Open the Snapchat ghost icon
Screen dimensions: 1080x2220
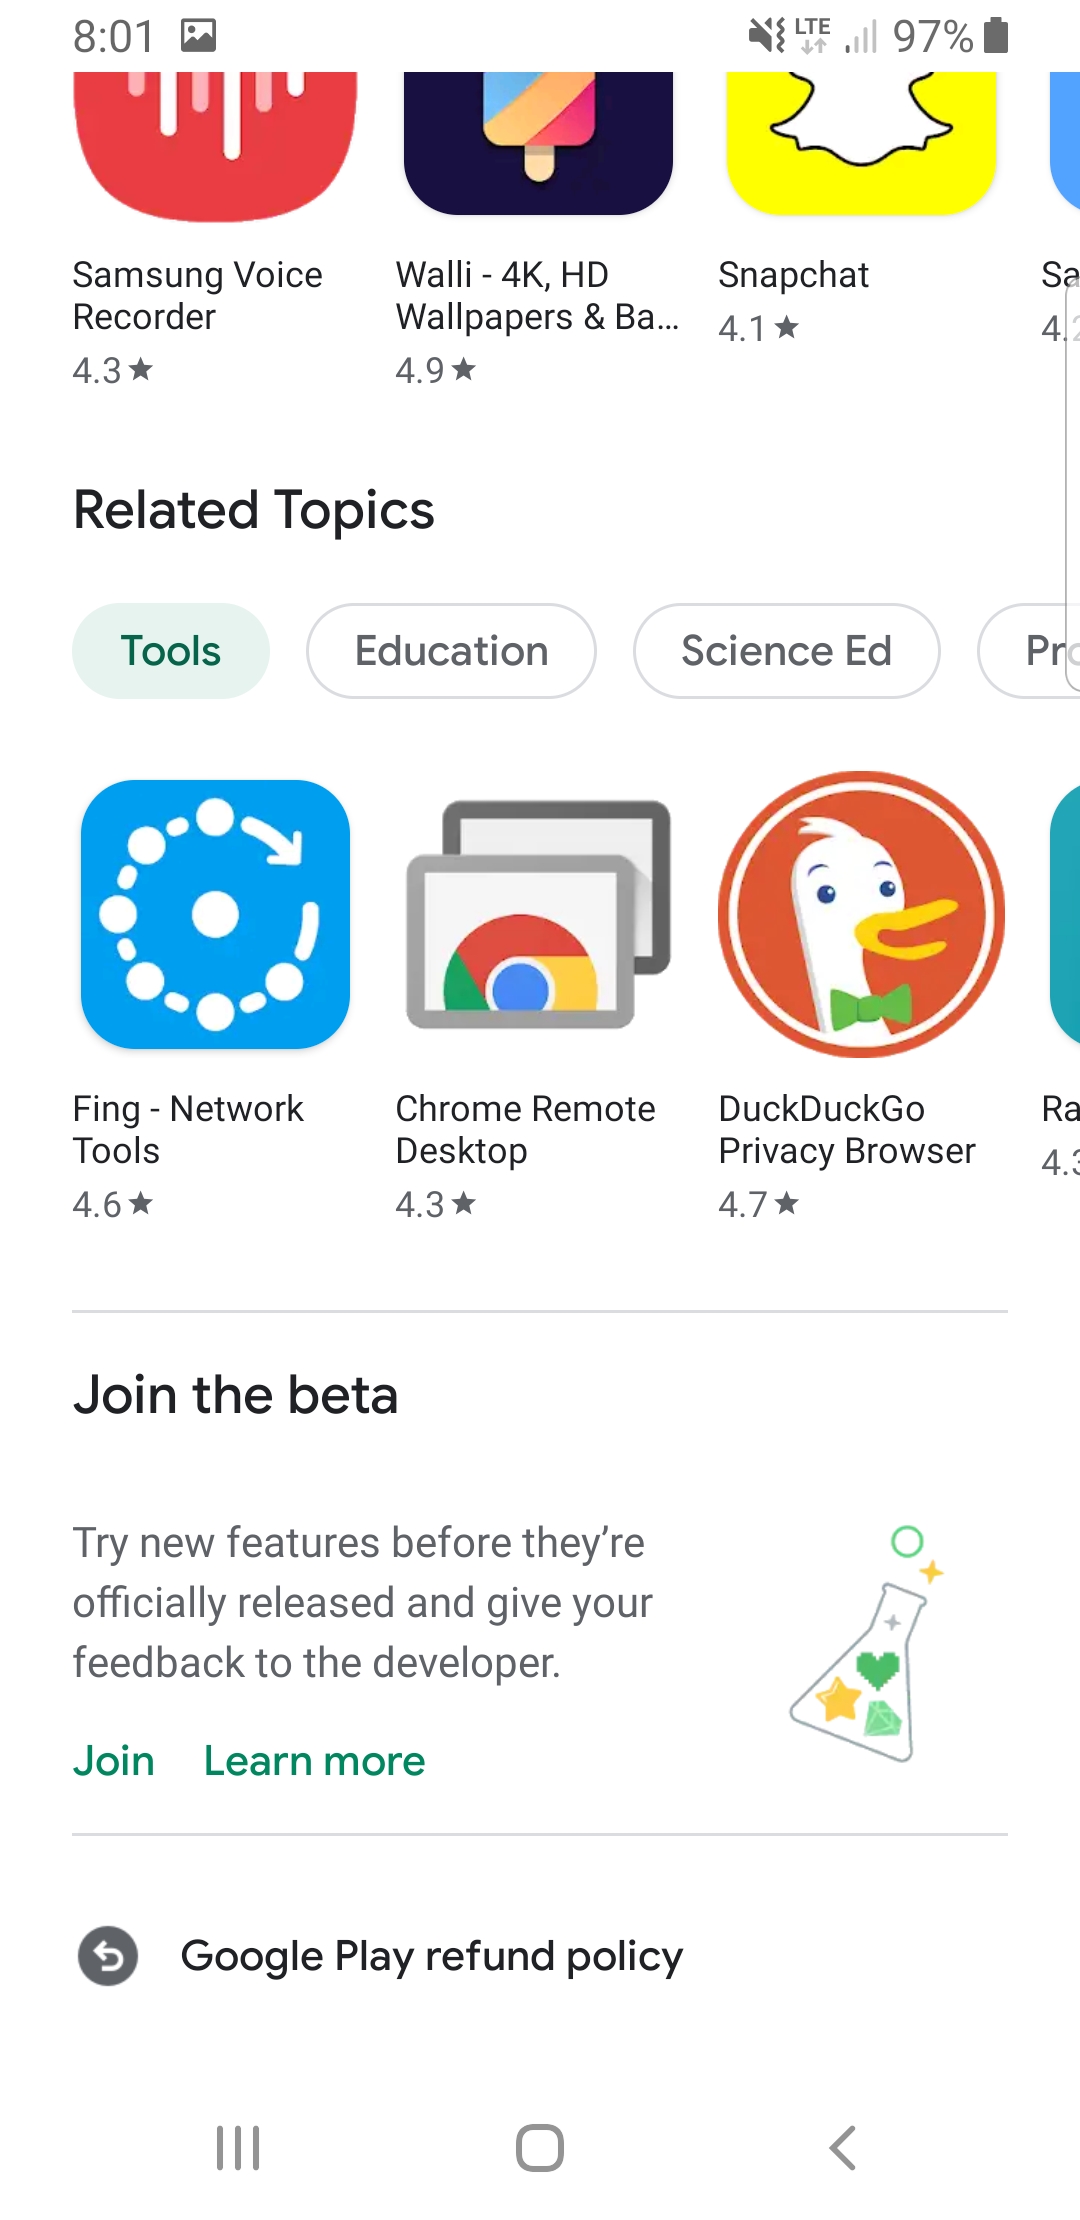(x=861, y=143)
